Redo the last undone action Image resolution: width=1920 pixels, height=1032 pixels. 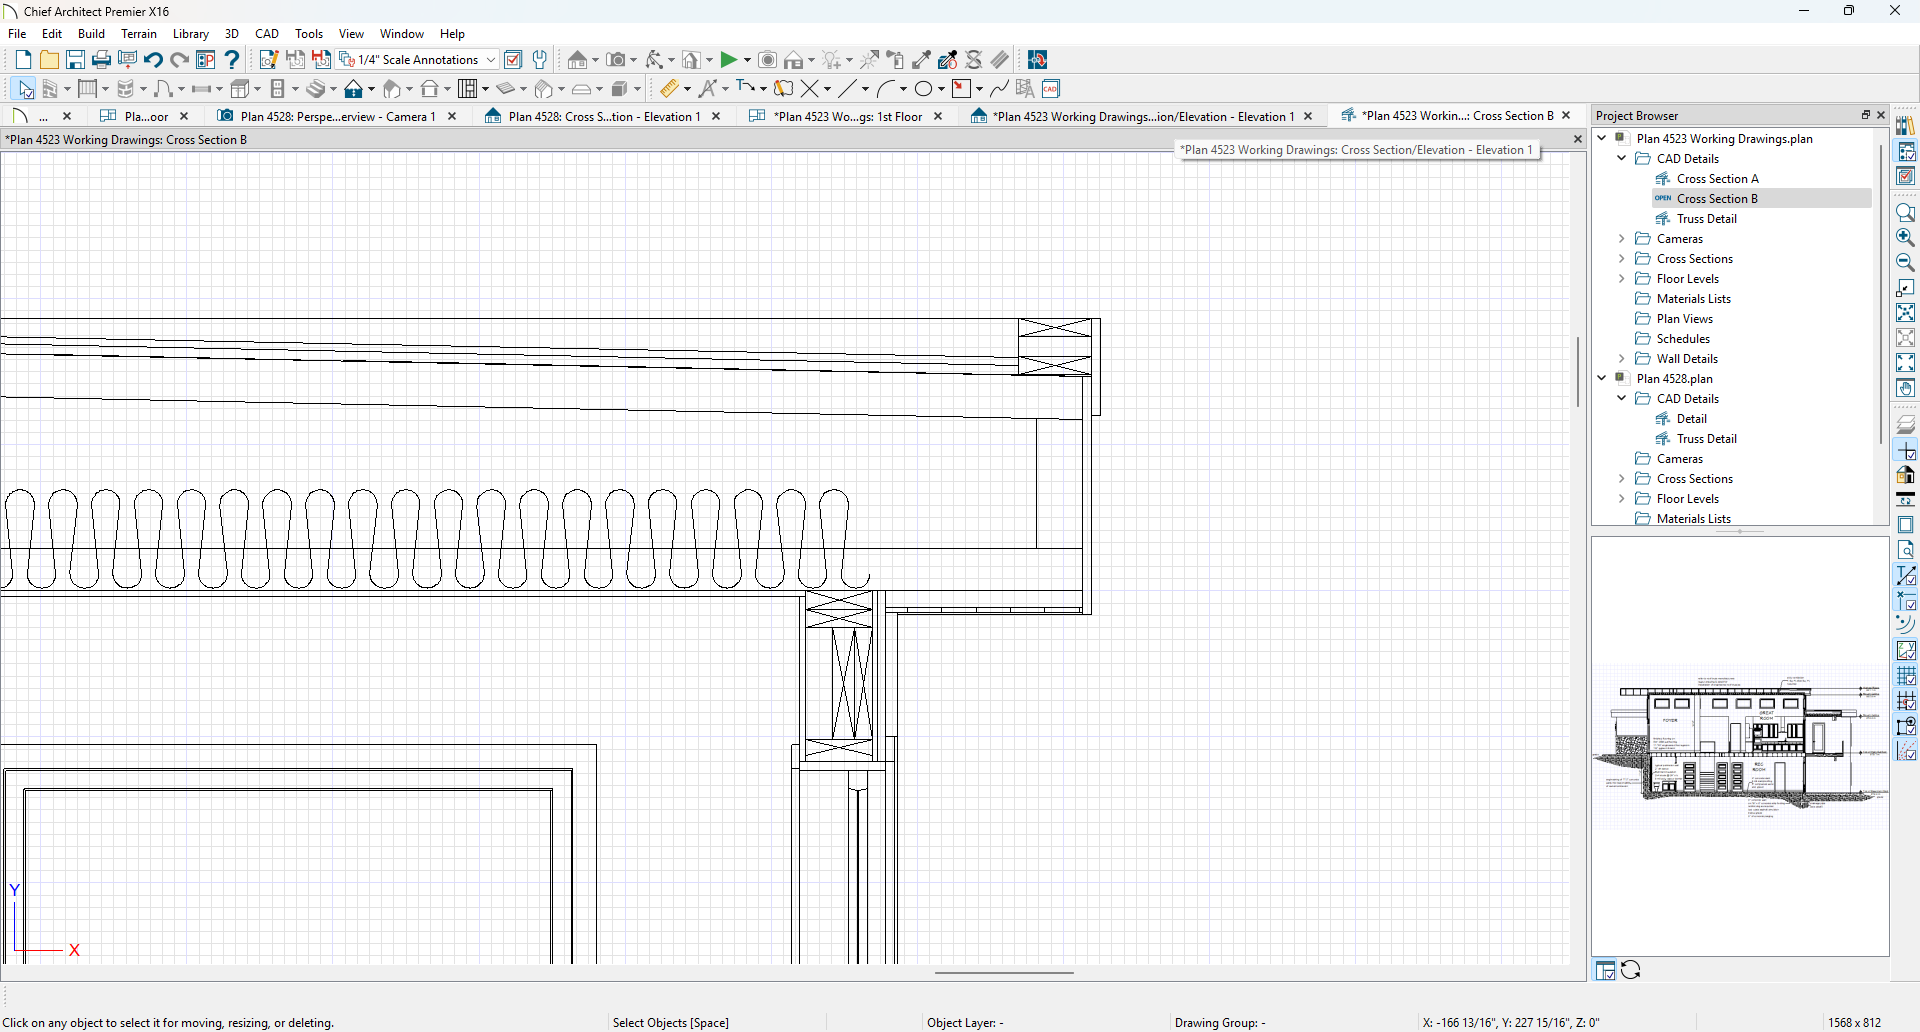point(179,60)
